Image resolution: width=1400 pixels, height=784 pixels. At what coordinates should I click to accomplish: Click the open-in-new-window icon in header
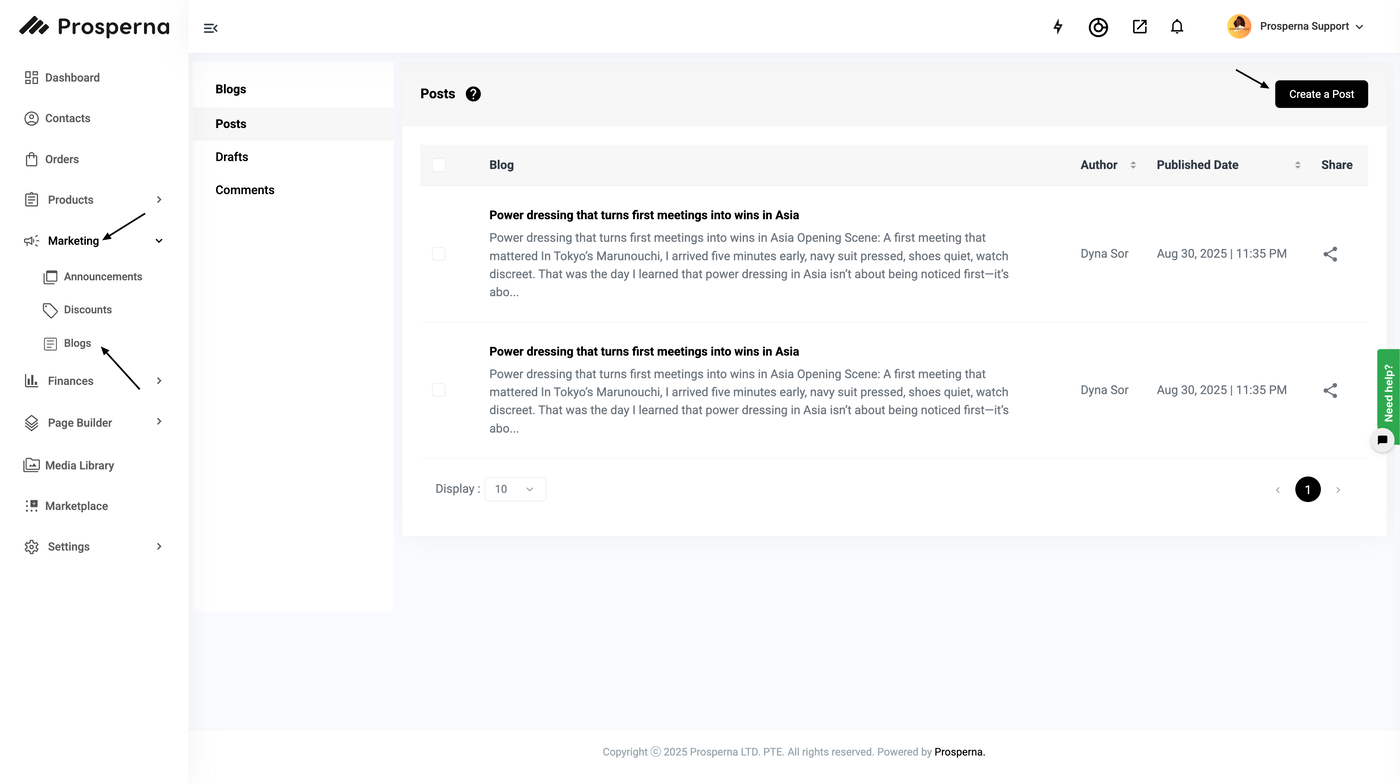1139,27
